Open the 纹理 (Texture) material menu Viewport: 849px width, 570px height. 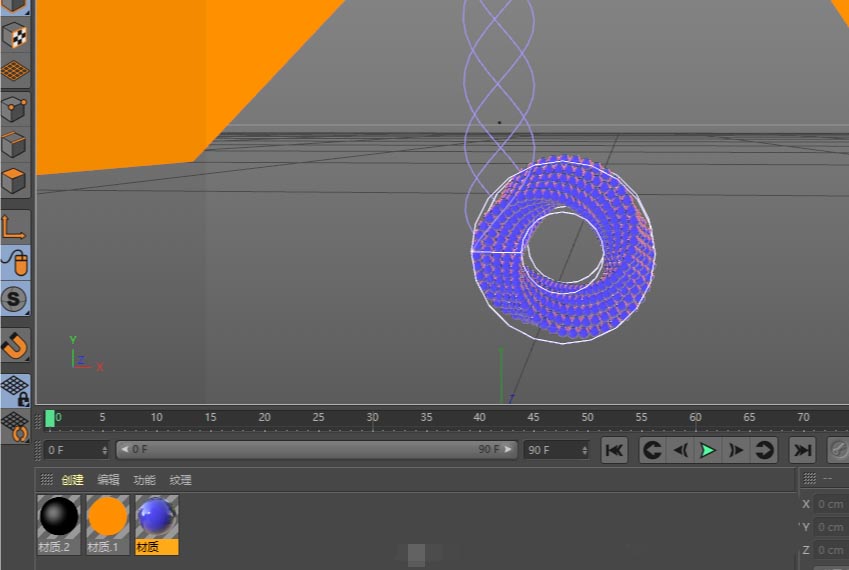click(180, 480)
